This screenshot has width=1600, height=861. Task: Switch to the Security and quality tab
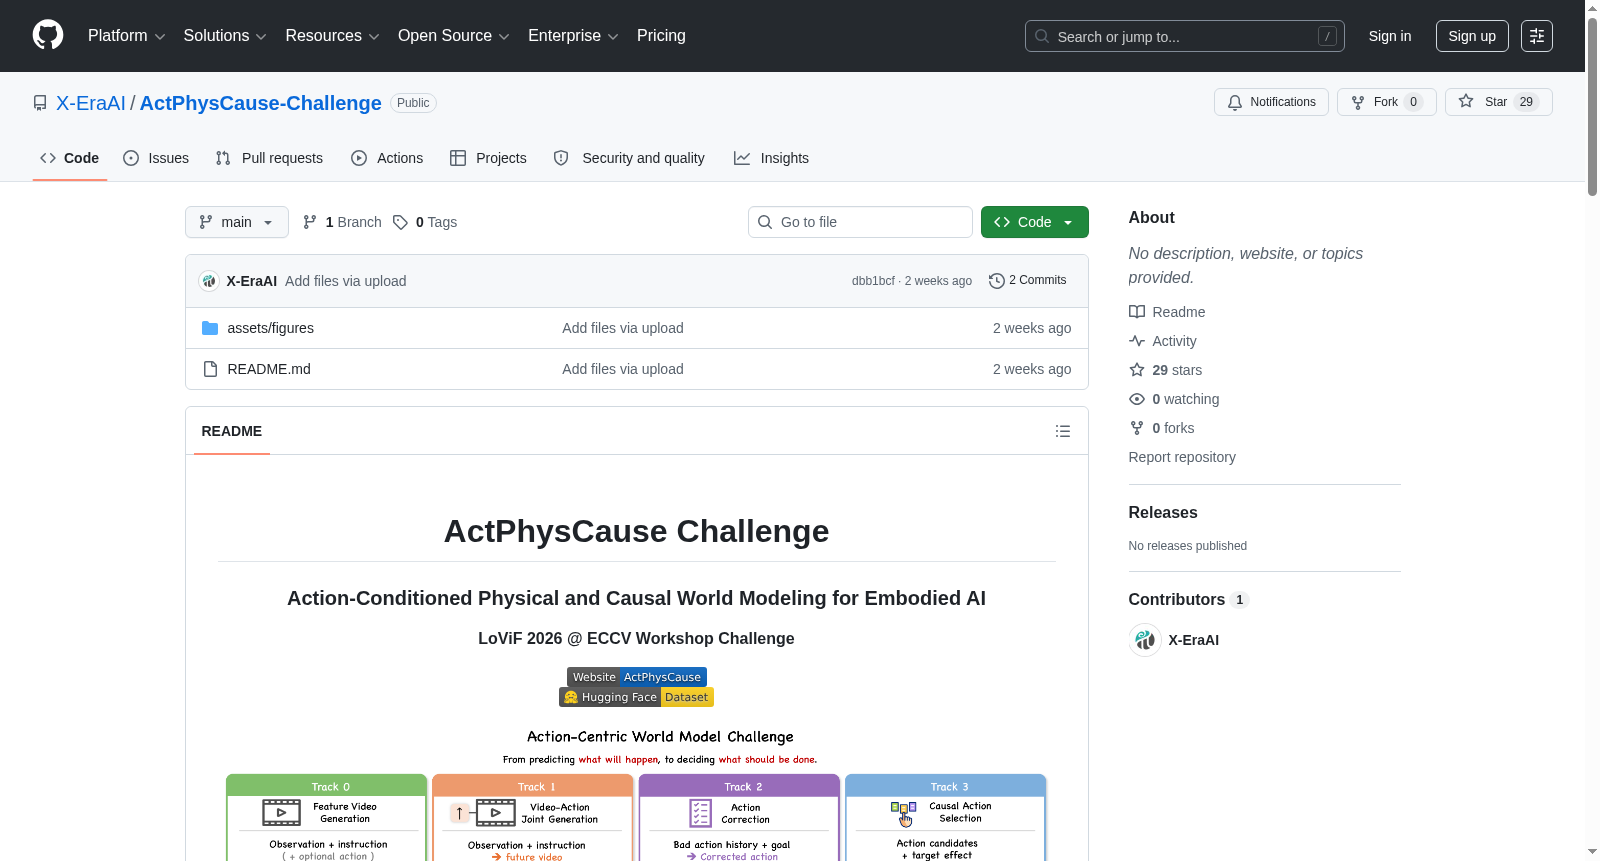pos(629,158)
